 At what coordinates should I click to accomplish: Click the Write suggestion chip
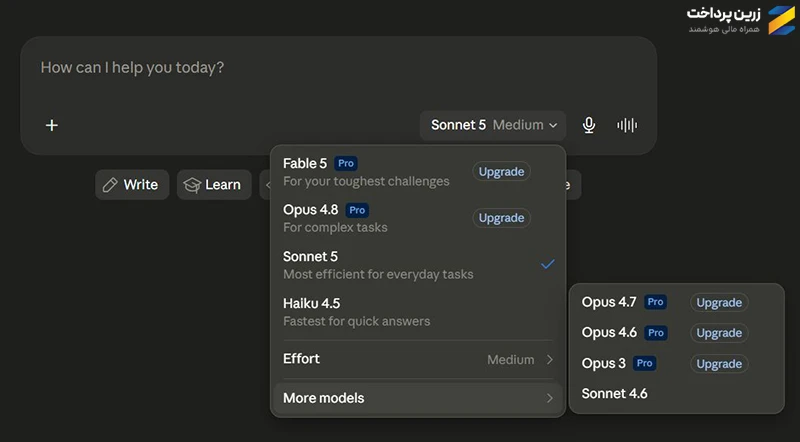tap(132, 185)
